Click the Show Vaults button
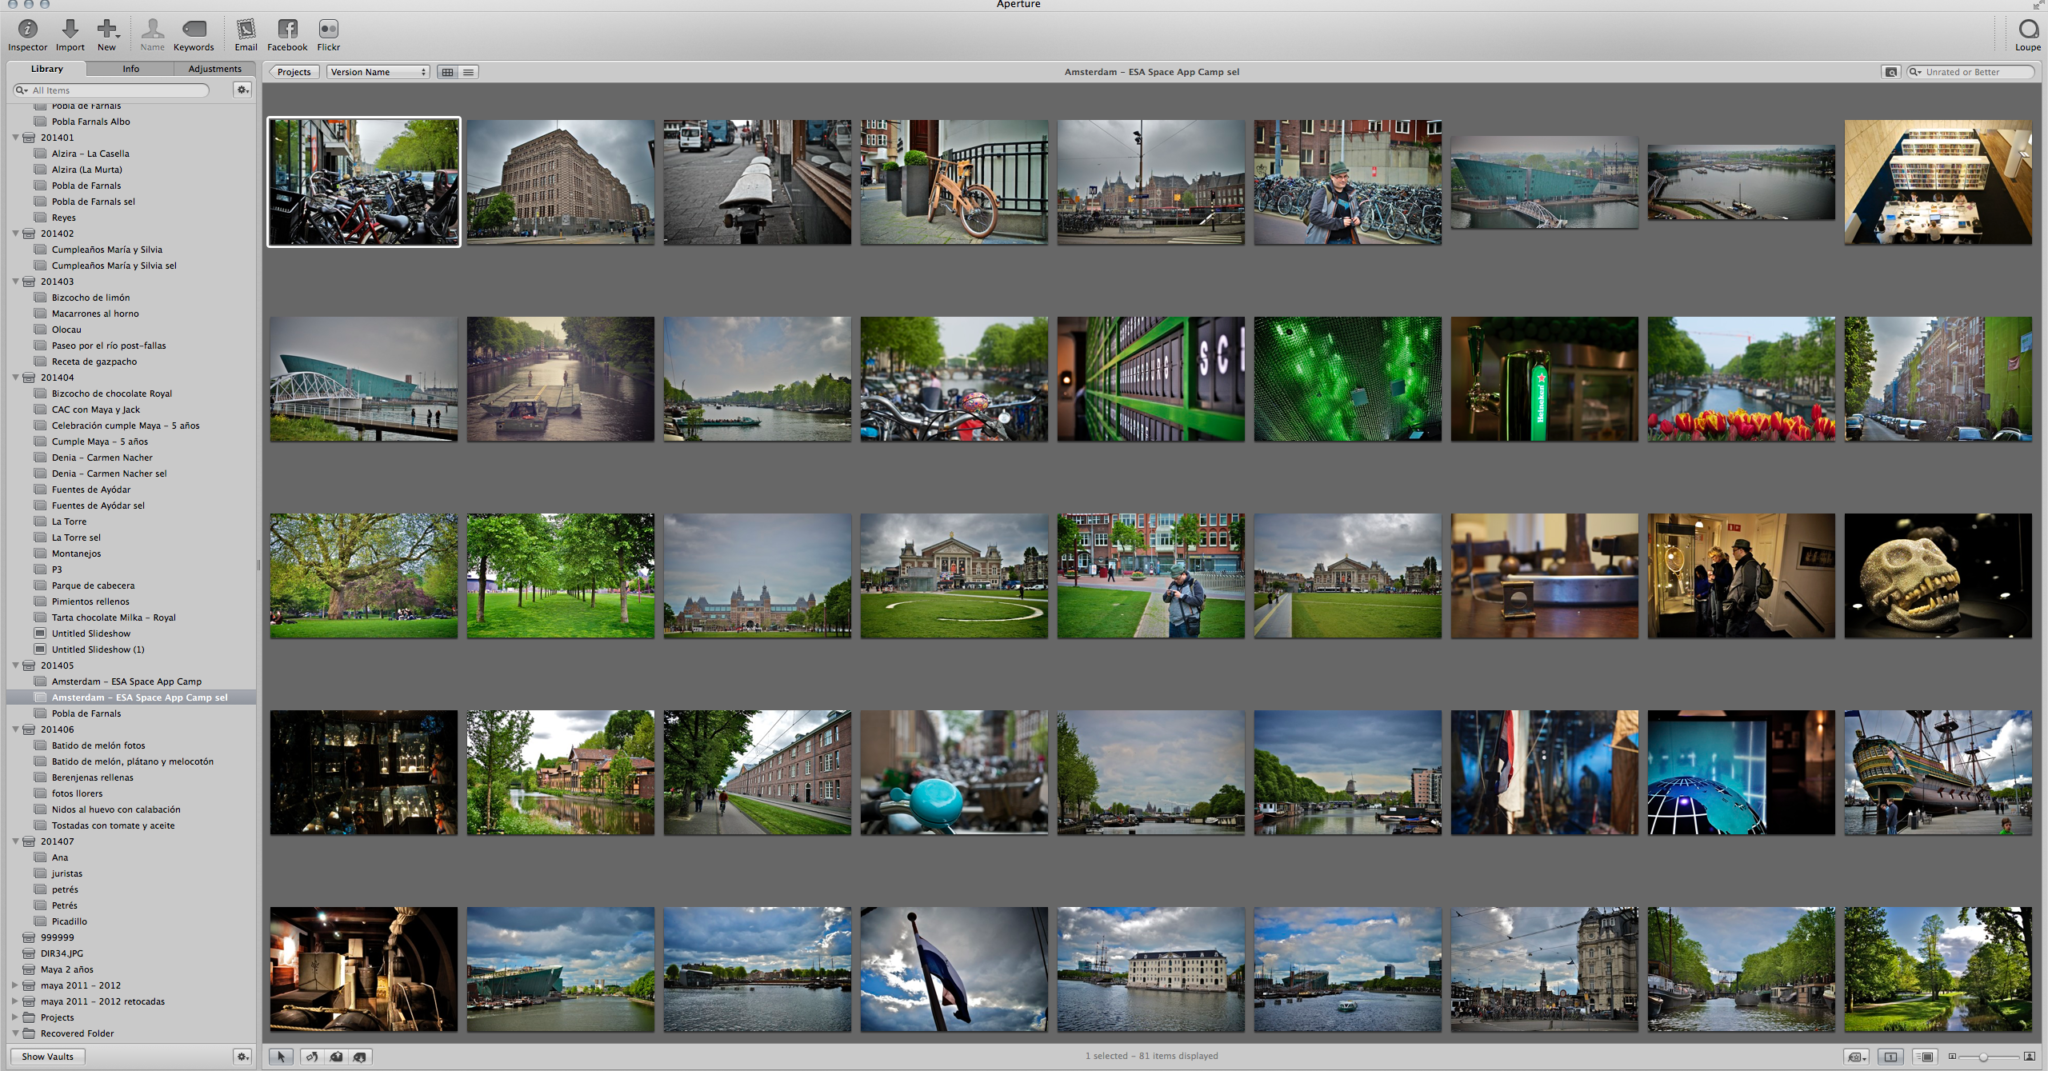 (x=47, y=1056)
